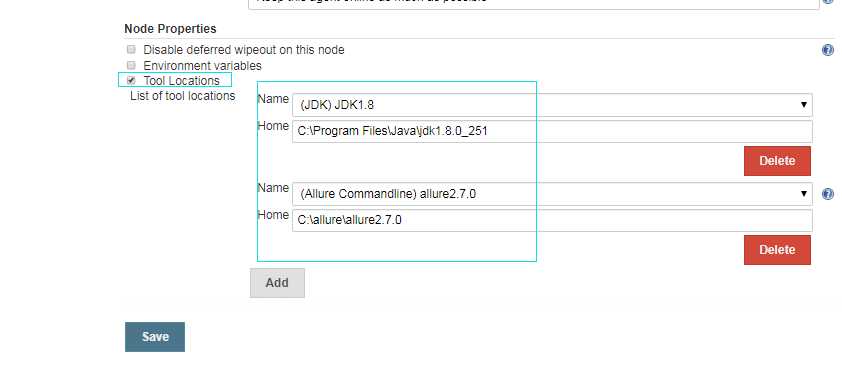Open the (JDK) JDK1.8 name dropdown
This screenshot has width=842, height=384.
coord(552,105)
